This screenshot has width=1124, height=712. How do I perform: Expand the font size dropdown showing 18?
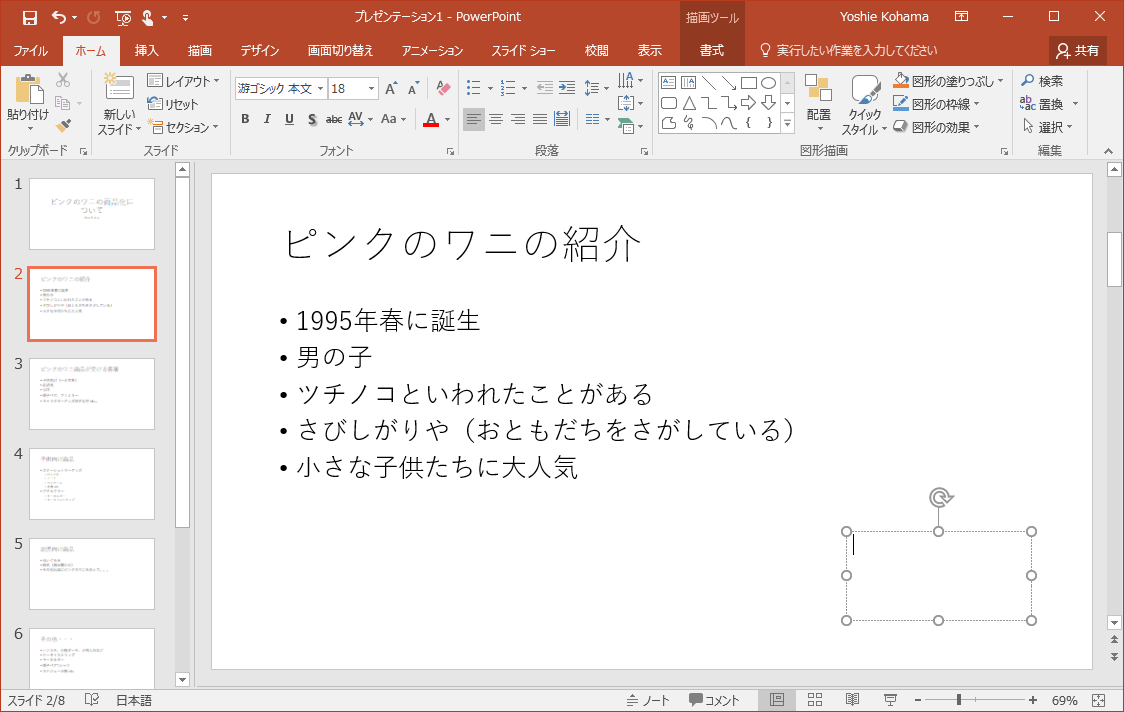[372, 89]
